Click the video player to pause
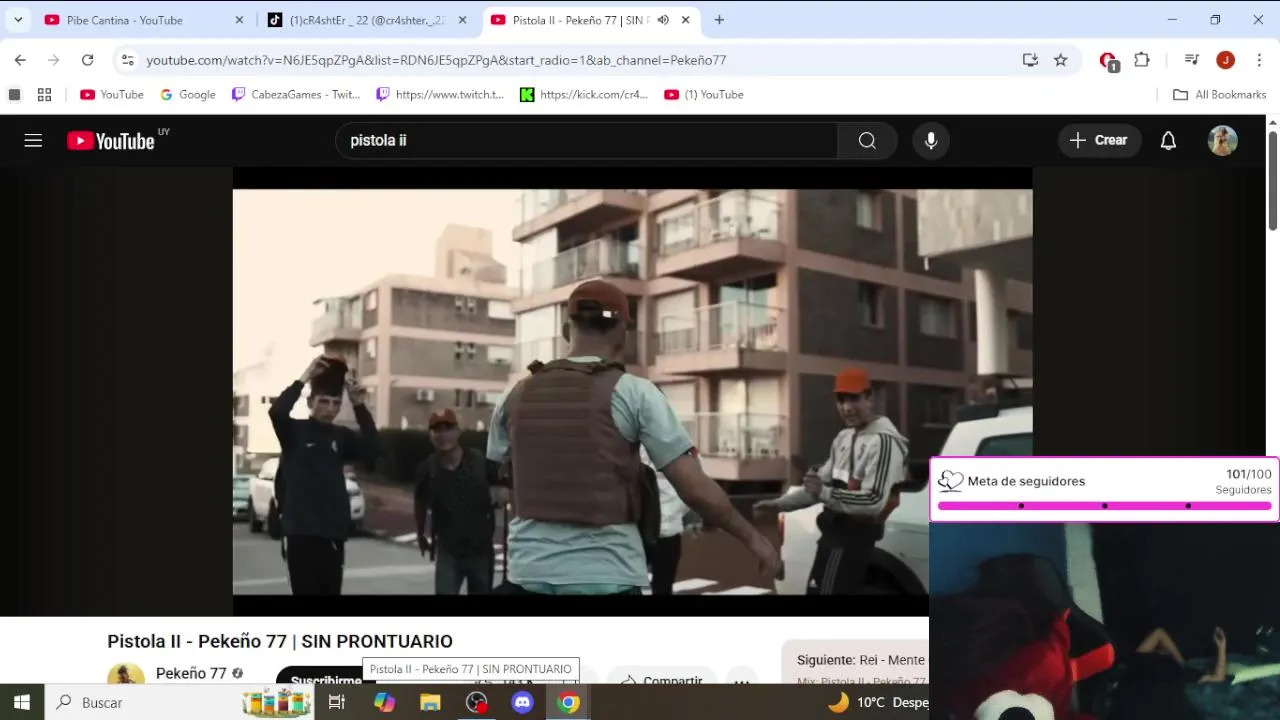Image resolution: width=1280 pixels, height=720 pixels. tap(632, 391)
